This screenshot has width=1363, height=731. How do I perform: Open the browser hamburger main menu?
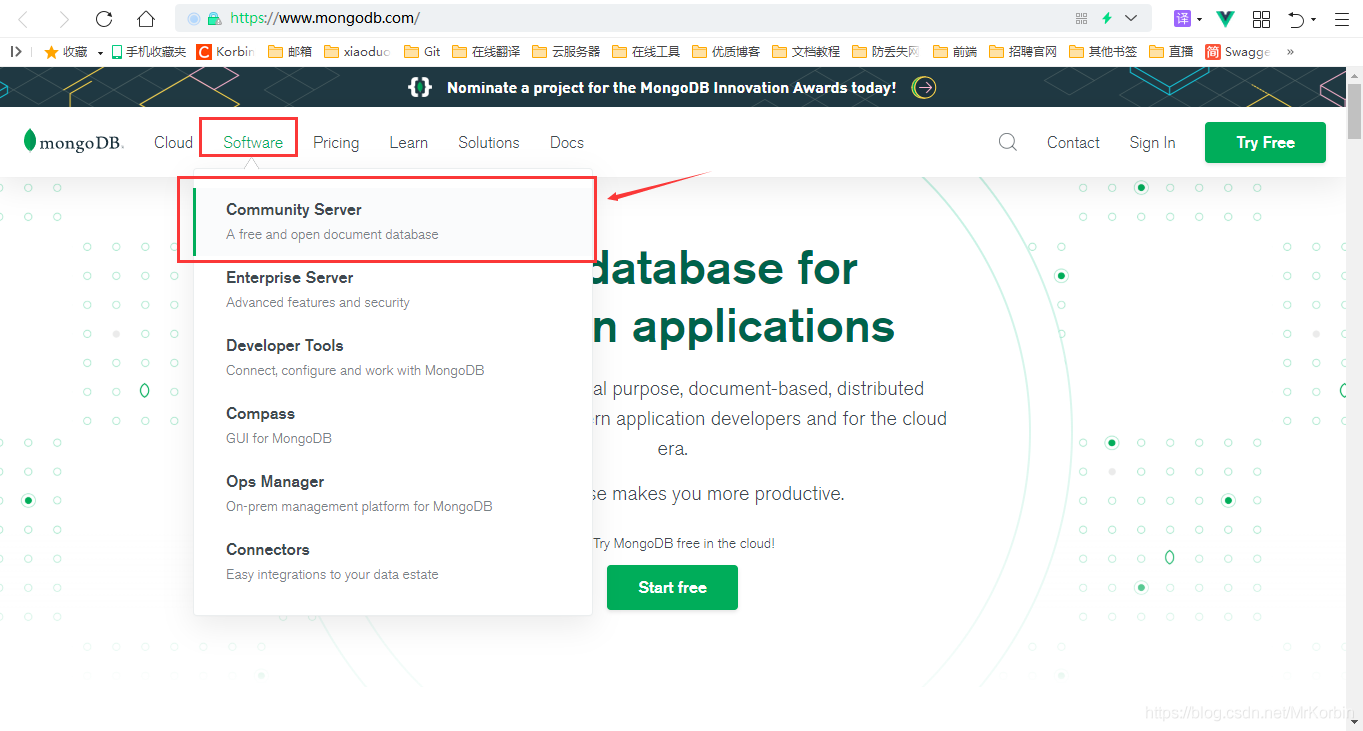pos(1342,18)
